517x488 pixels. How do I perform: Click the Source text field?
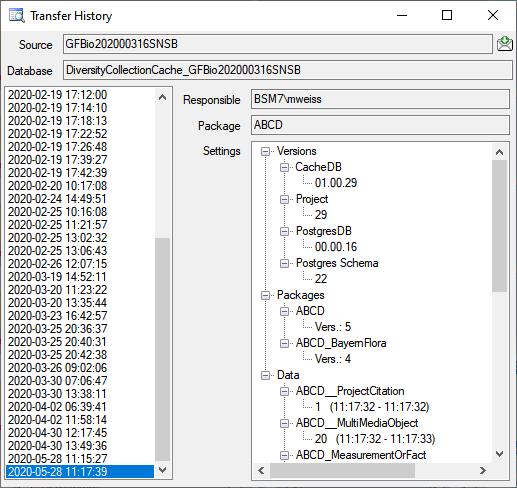click(x=278, y=44)
